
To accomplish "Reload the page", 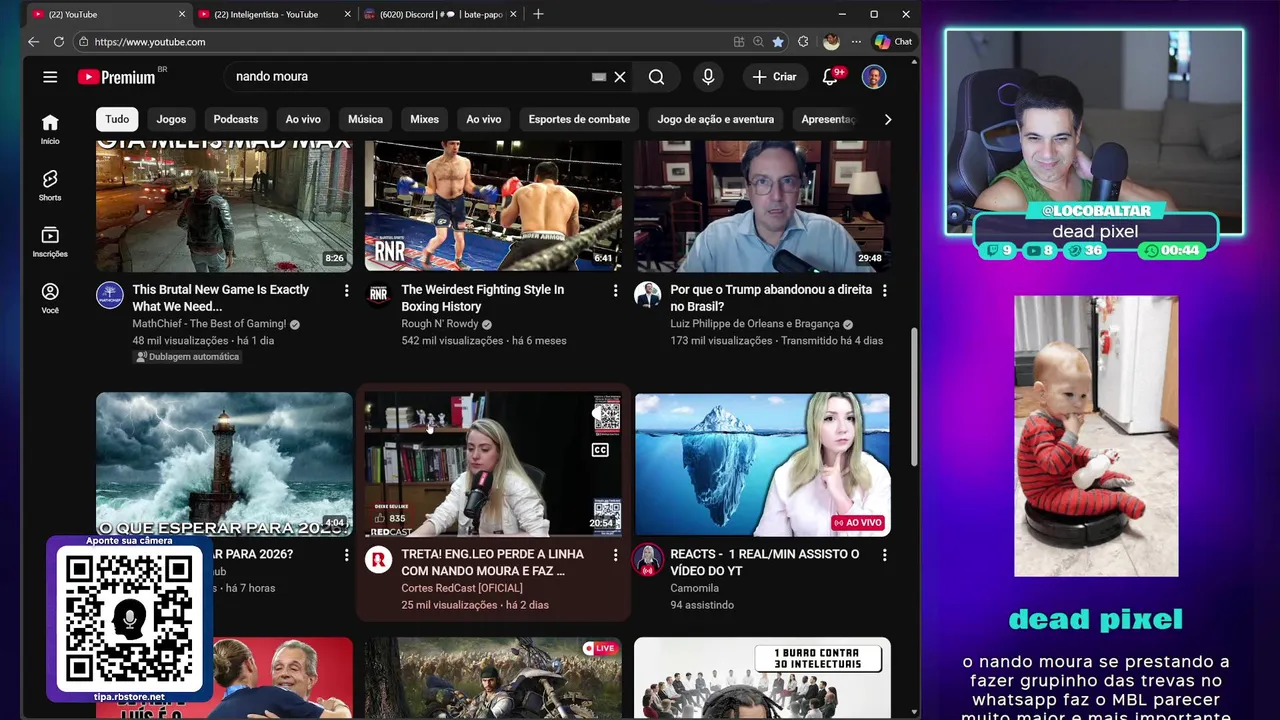I will click(59, 42).
